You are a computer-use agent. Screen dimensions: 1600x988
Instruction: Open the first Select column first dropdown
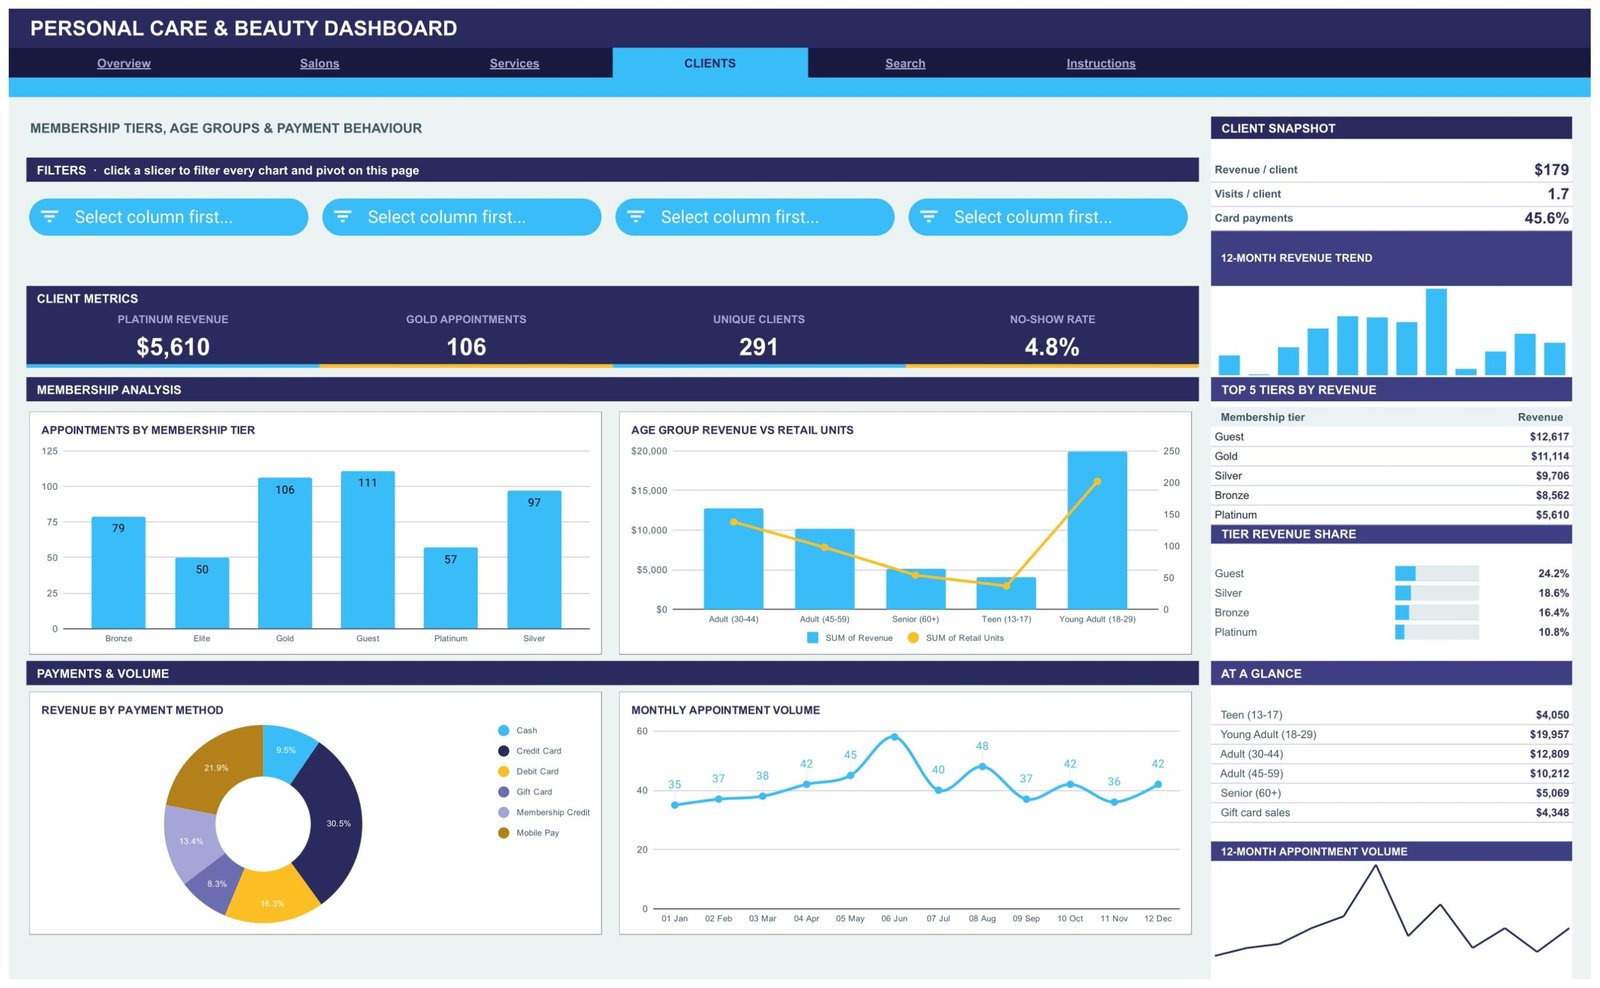click(168, 217)
